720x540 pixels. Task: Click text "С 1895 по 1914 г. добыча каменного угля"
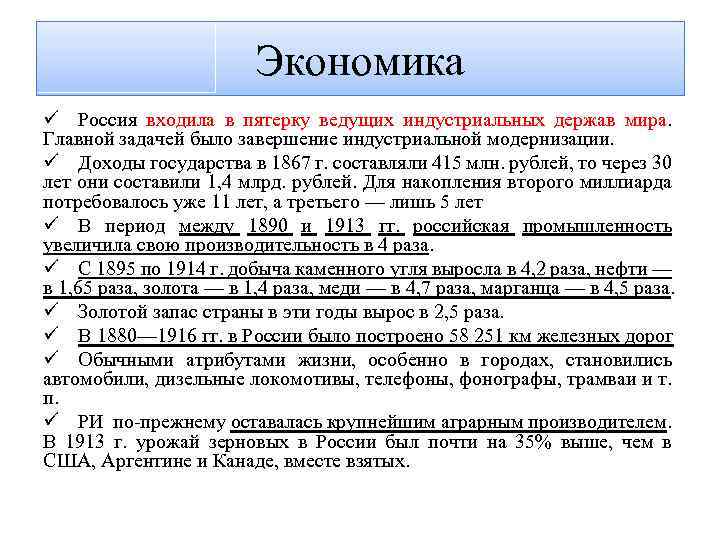coord(253,270)
